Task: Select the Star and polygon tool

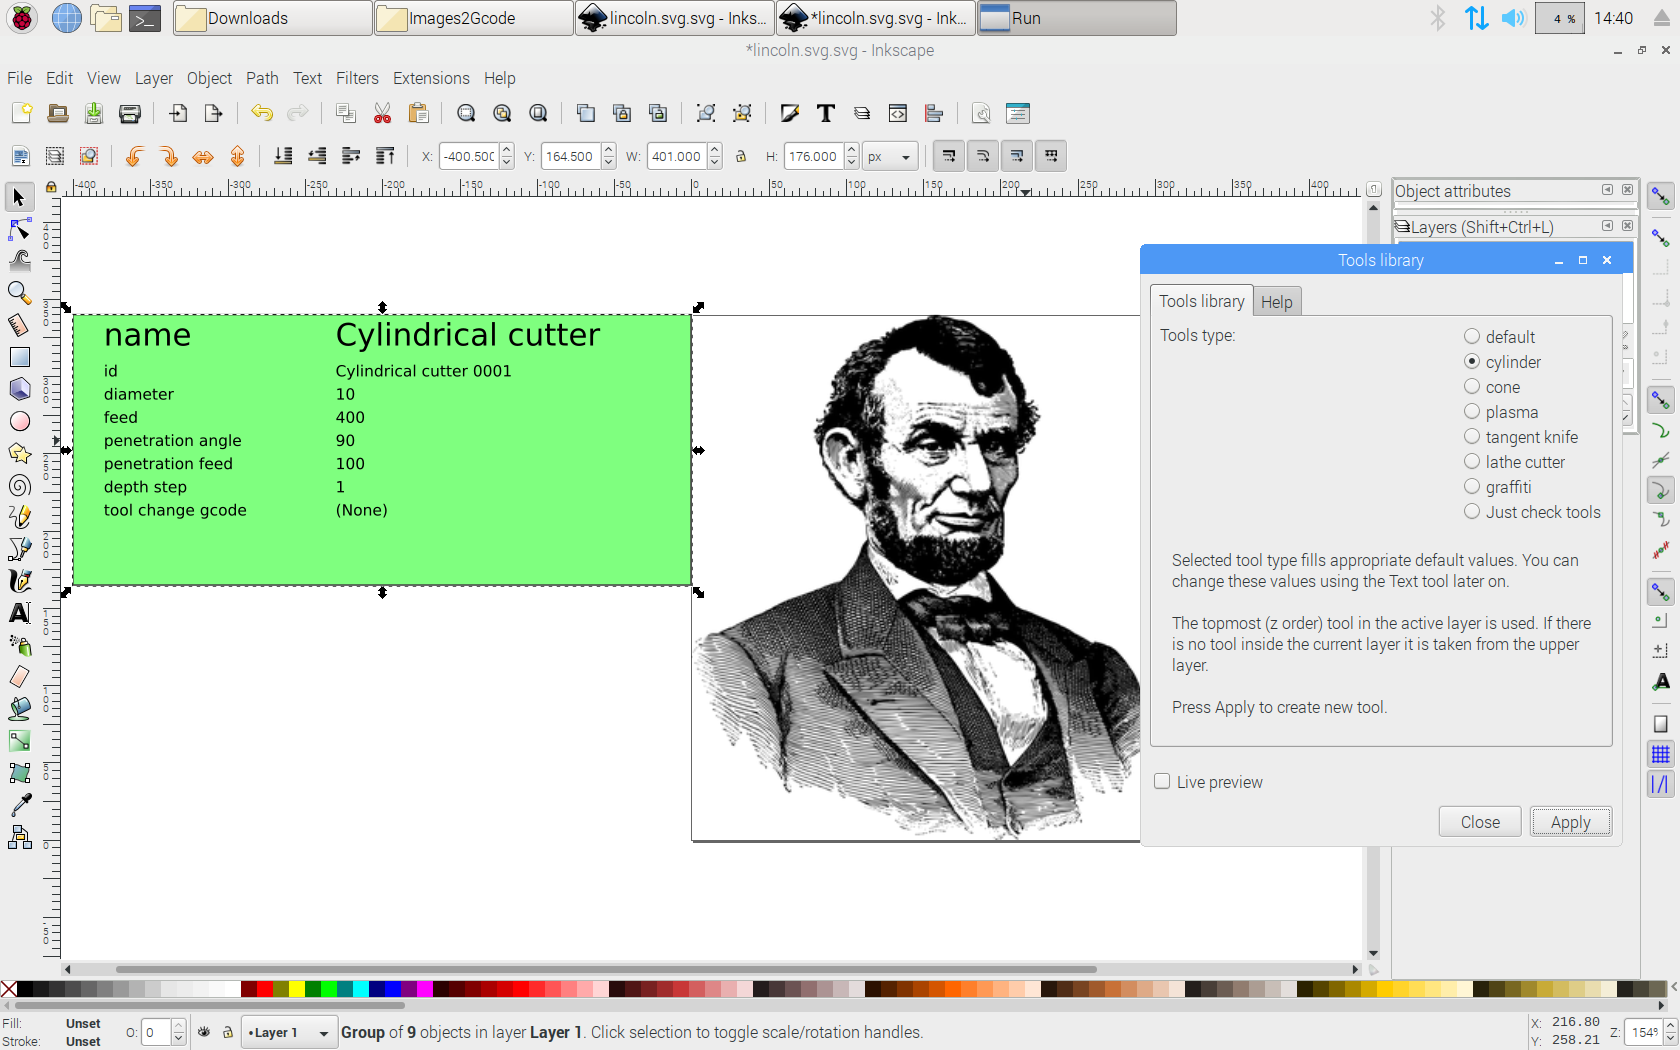Action: 19,453
